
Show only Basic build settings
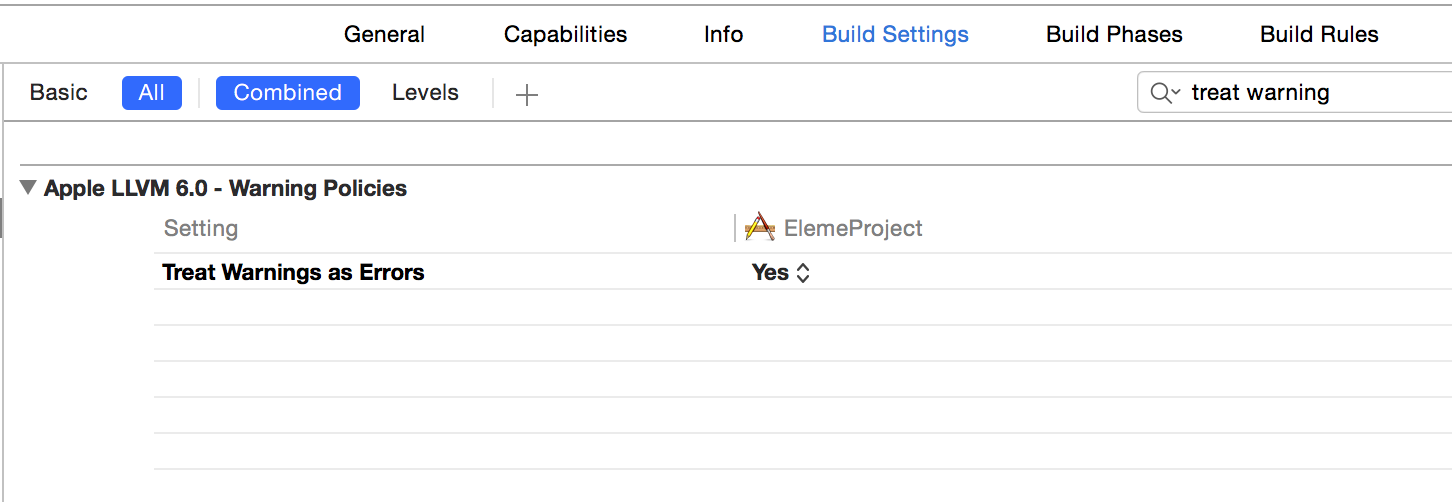pyautogui.click(x=59, y=93)
